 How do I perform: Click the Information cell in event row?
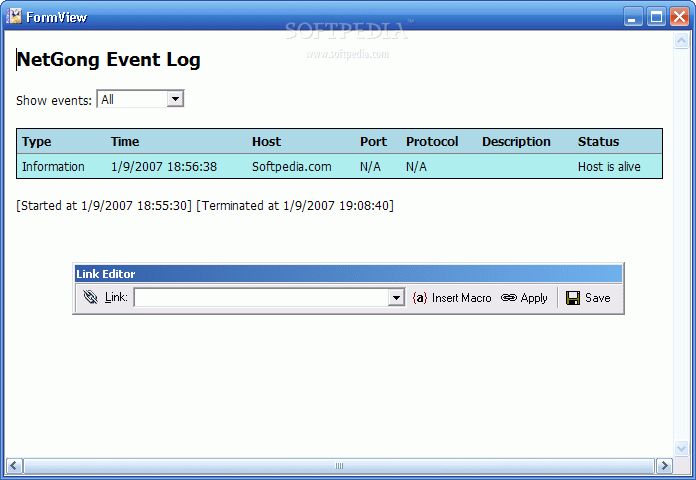[53, 167]
